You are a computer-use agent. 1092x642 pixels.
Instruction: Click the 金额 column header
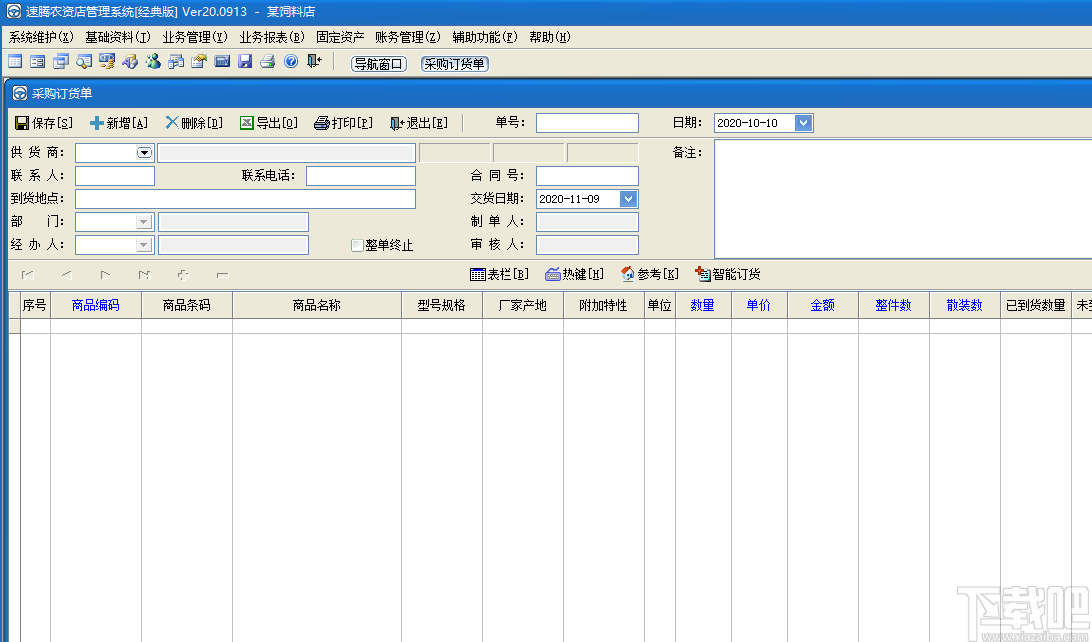(822, 305)
